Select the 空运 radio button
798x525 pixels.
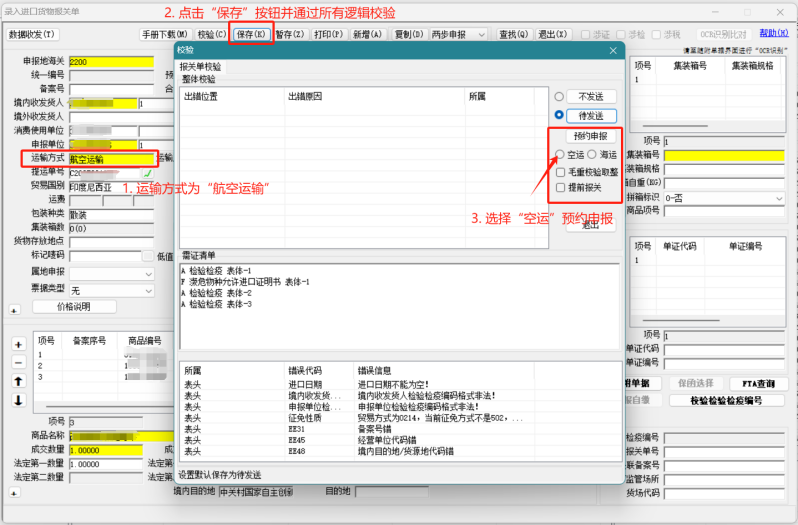[560, 154]
